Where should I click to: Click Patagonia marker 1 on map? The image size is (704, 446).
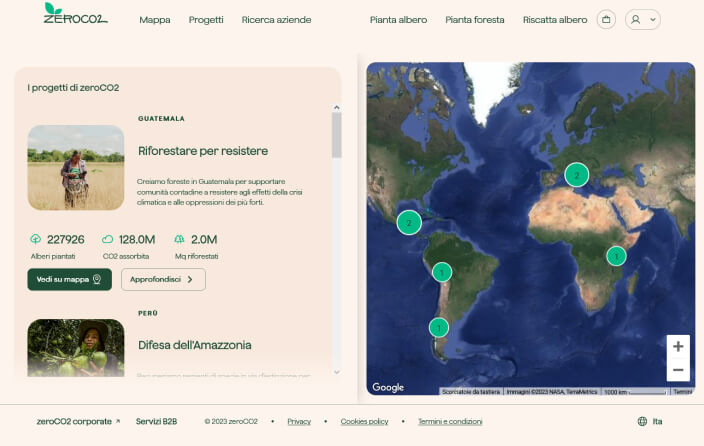pyautogui.click(x=439, y=327)
